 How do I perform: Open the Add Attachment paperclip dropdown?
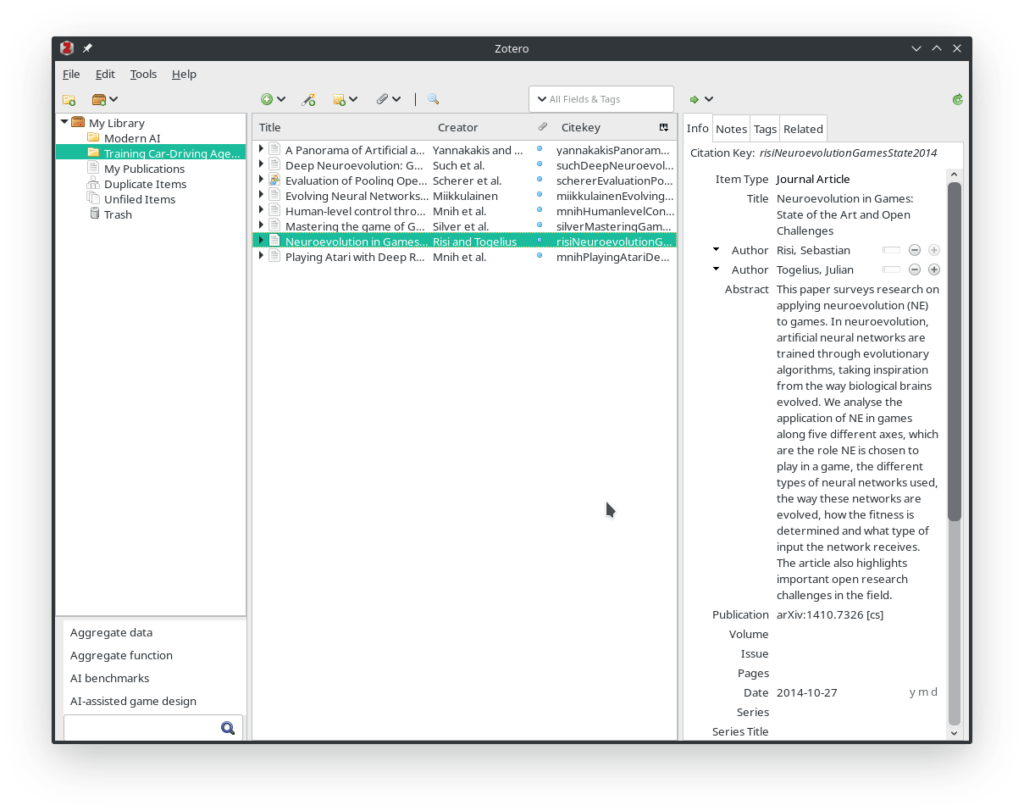click(388, 99)
